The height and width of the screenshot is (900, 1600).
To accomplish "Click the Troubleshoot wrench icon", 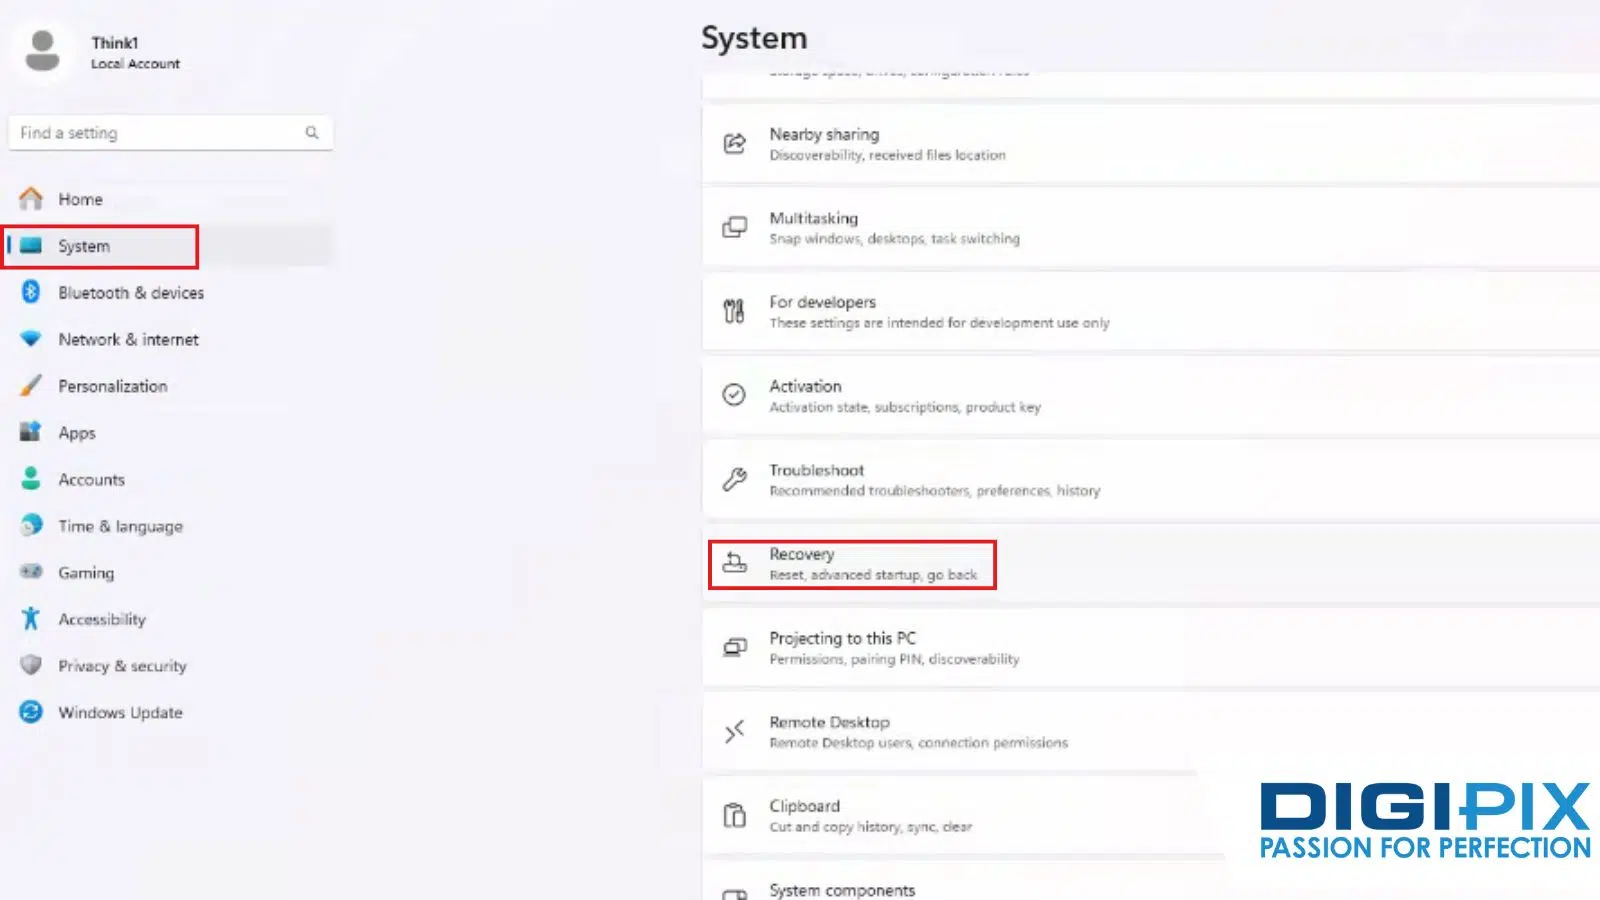I will [x=735, y=479].
